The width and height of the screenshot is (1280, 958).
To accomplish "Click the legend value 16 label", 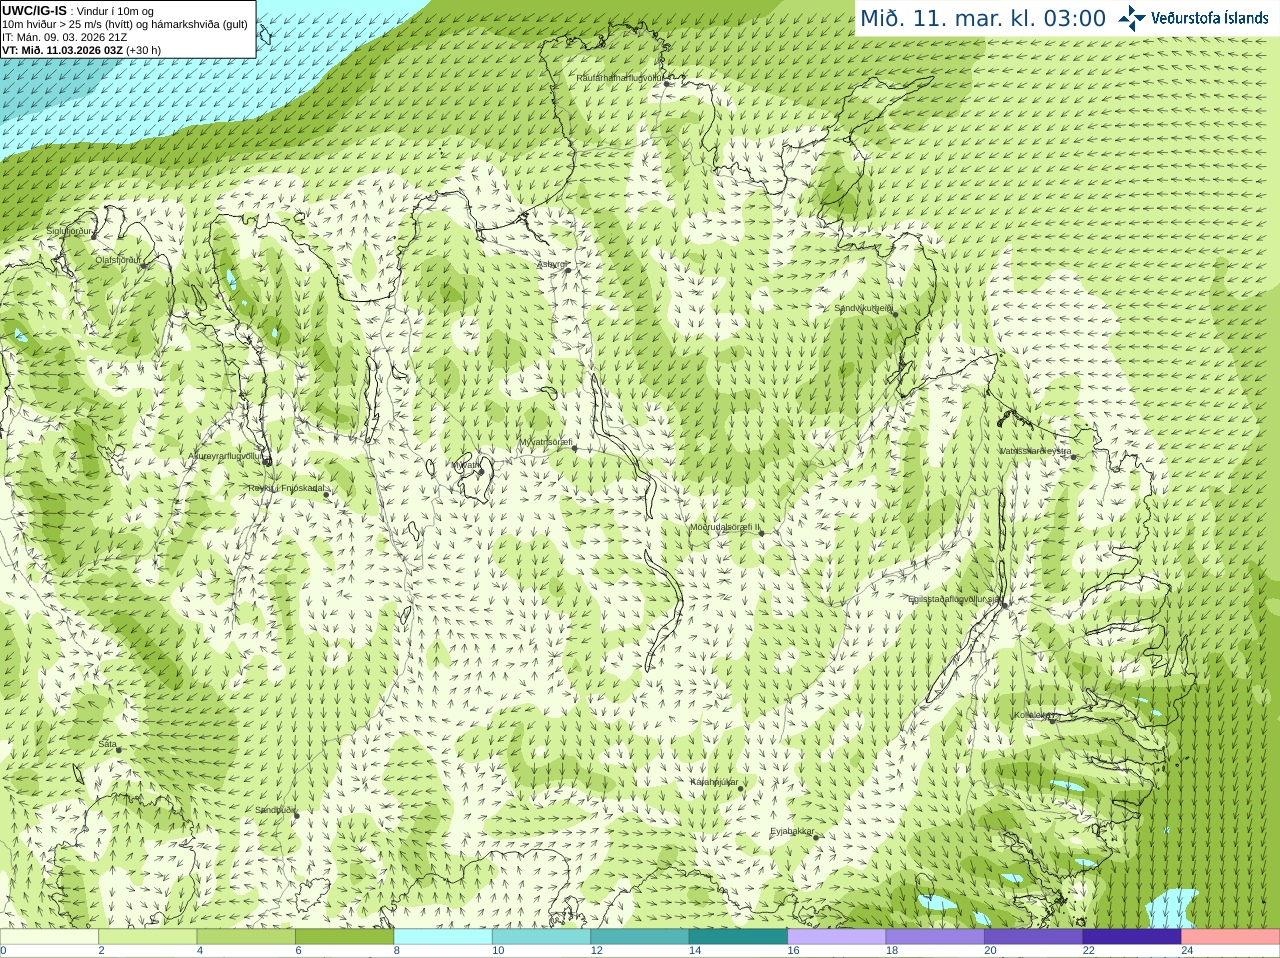I will [793, 951].
